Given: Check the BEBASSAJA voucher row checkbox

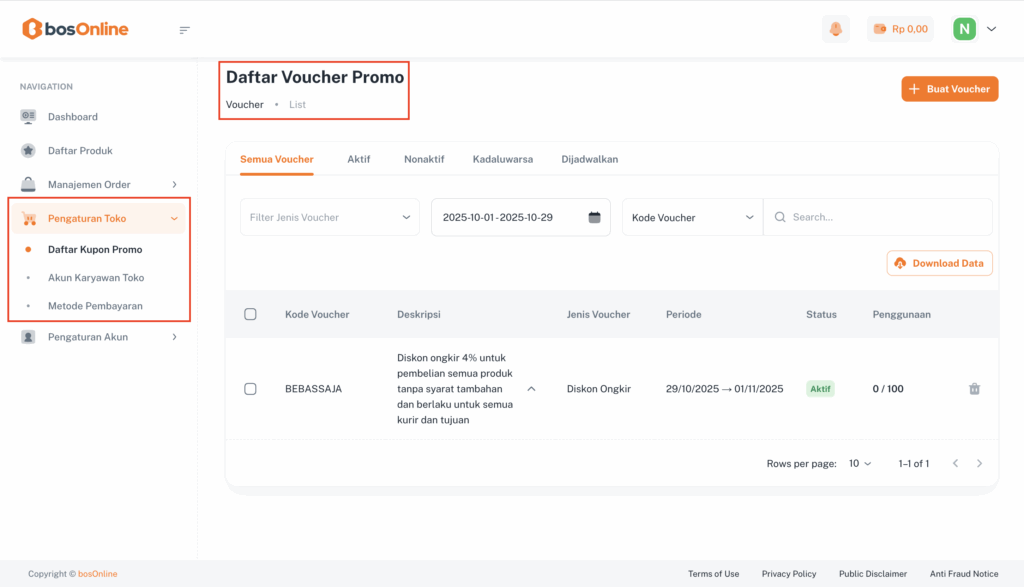Looking at the screenshot, I should 250,389.
